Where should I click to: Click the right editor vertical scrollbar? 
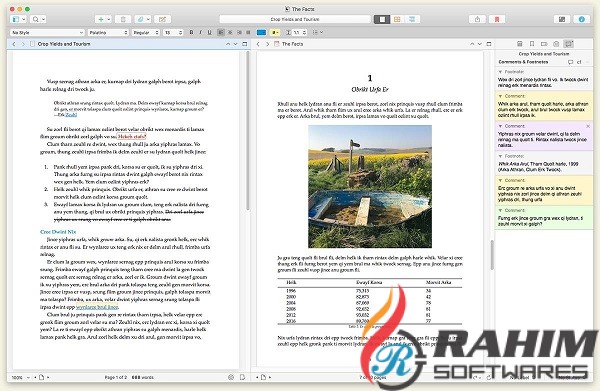click(x=492, y=255)
